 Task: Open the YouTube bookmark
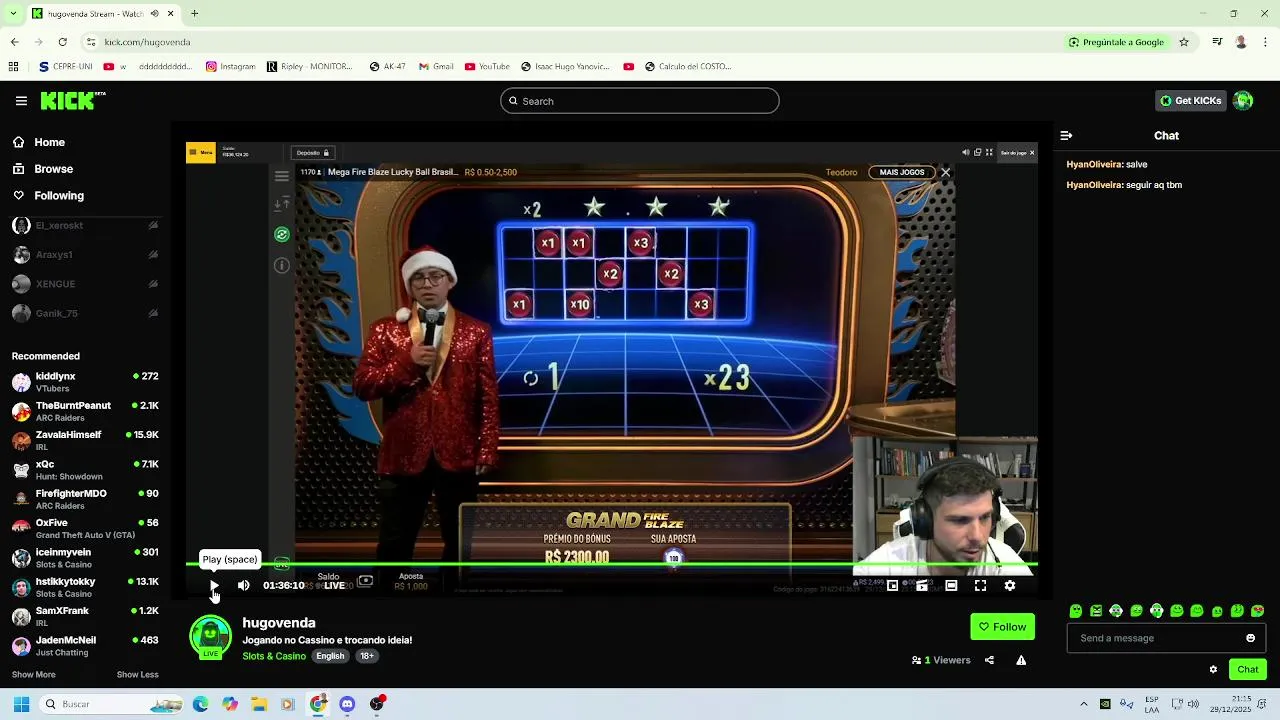point(487,67)
